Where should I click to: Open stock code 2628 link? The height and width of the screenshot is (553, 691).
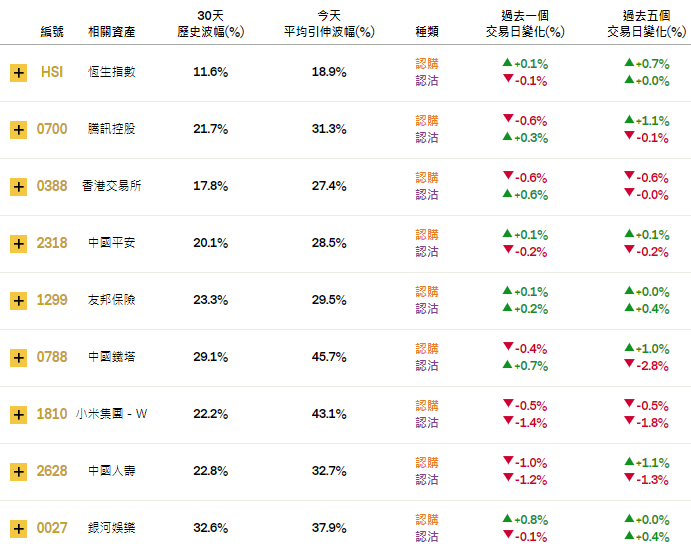(51, 471)
